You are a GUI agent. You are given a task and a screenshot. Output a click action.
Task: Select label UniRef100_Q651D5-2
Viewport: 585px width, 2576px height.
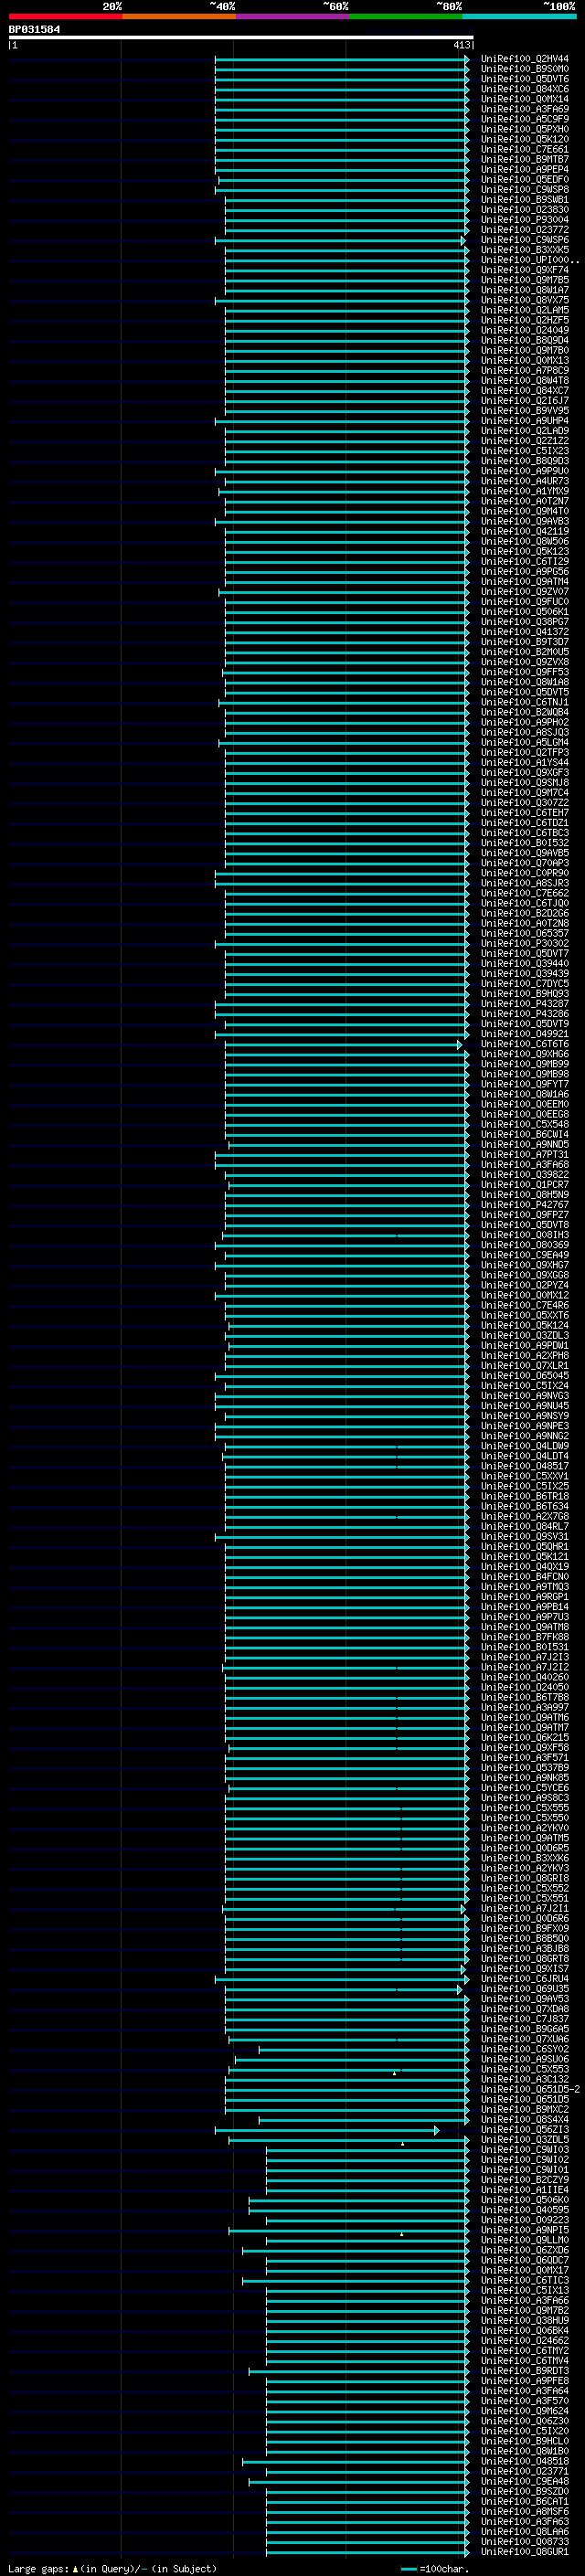coord(530,2088)
